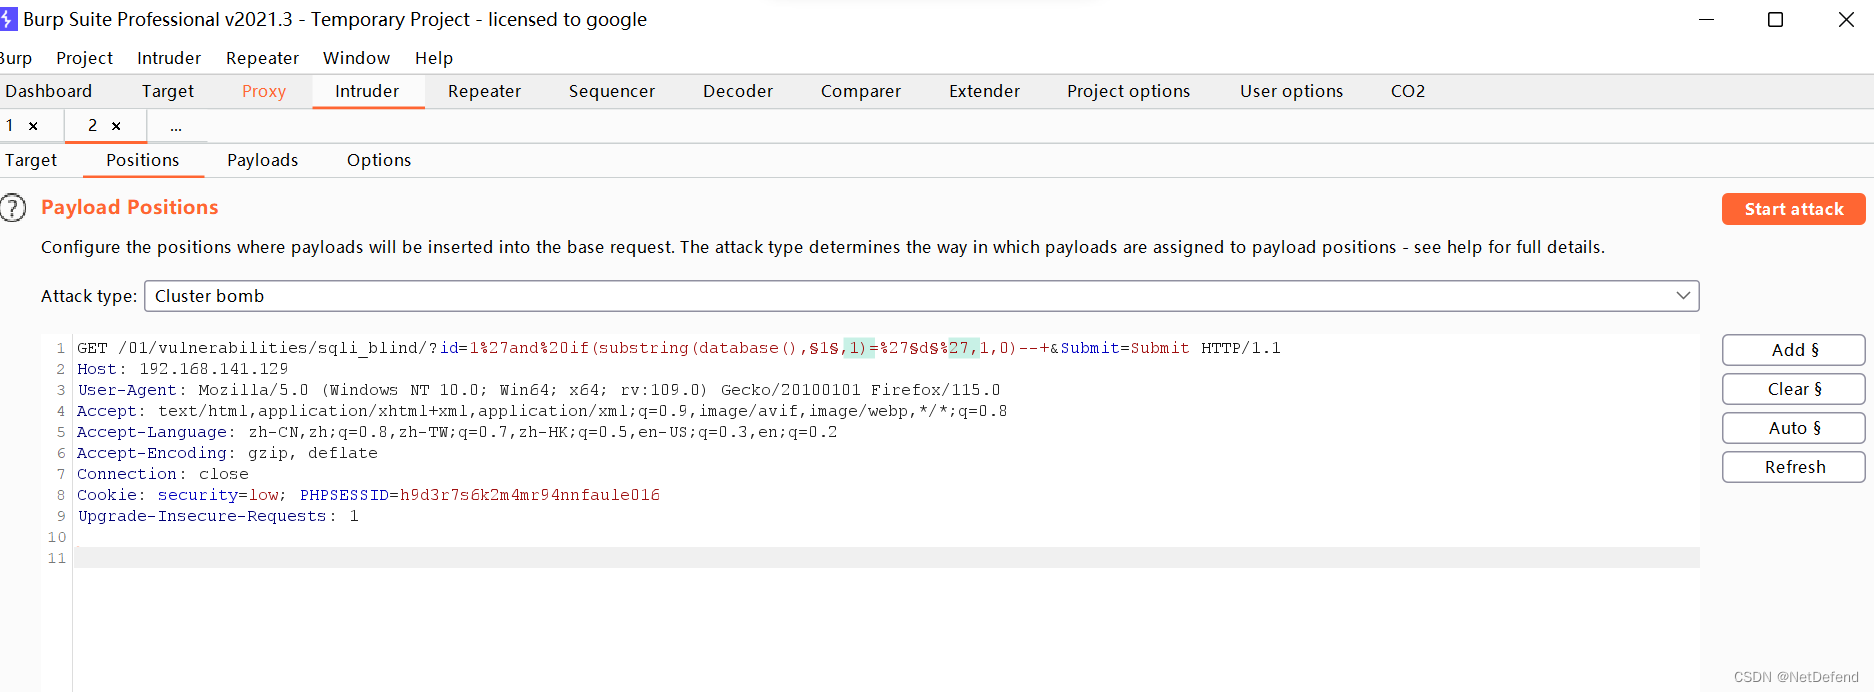Click the Auto § button
Screen dimensions: 1874x692
tap(1793, 428)
